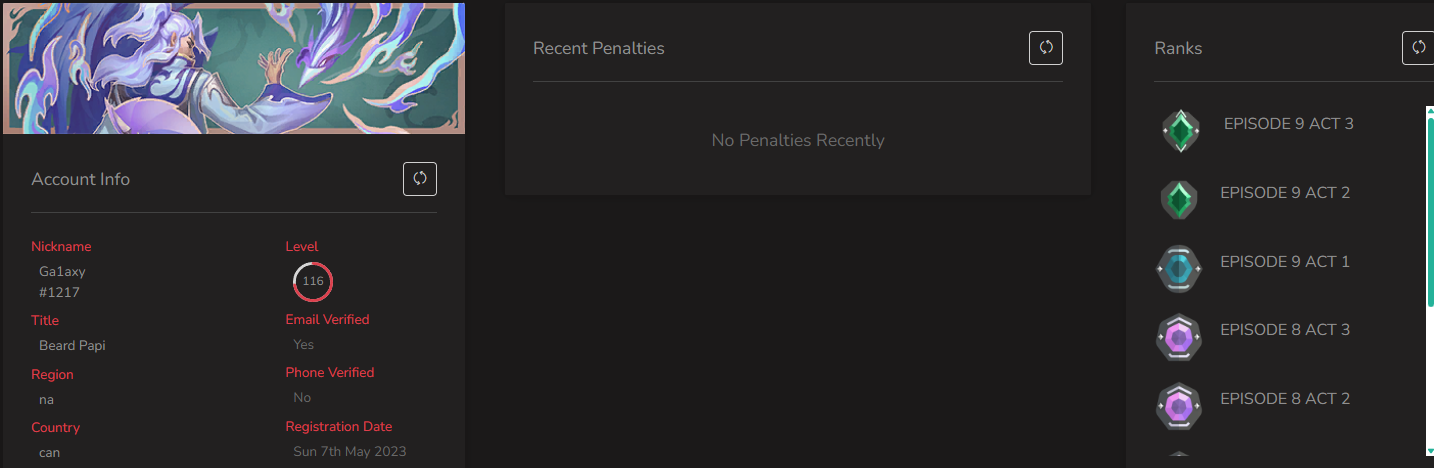Click the Ranks list scrollbar
The height and width of the screenshot is (468, 1434).
(x=1430, y=281)
